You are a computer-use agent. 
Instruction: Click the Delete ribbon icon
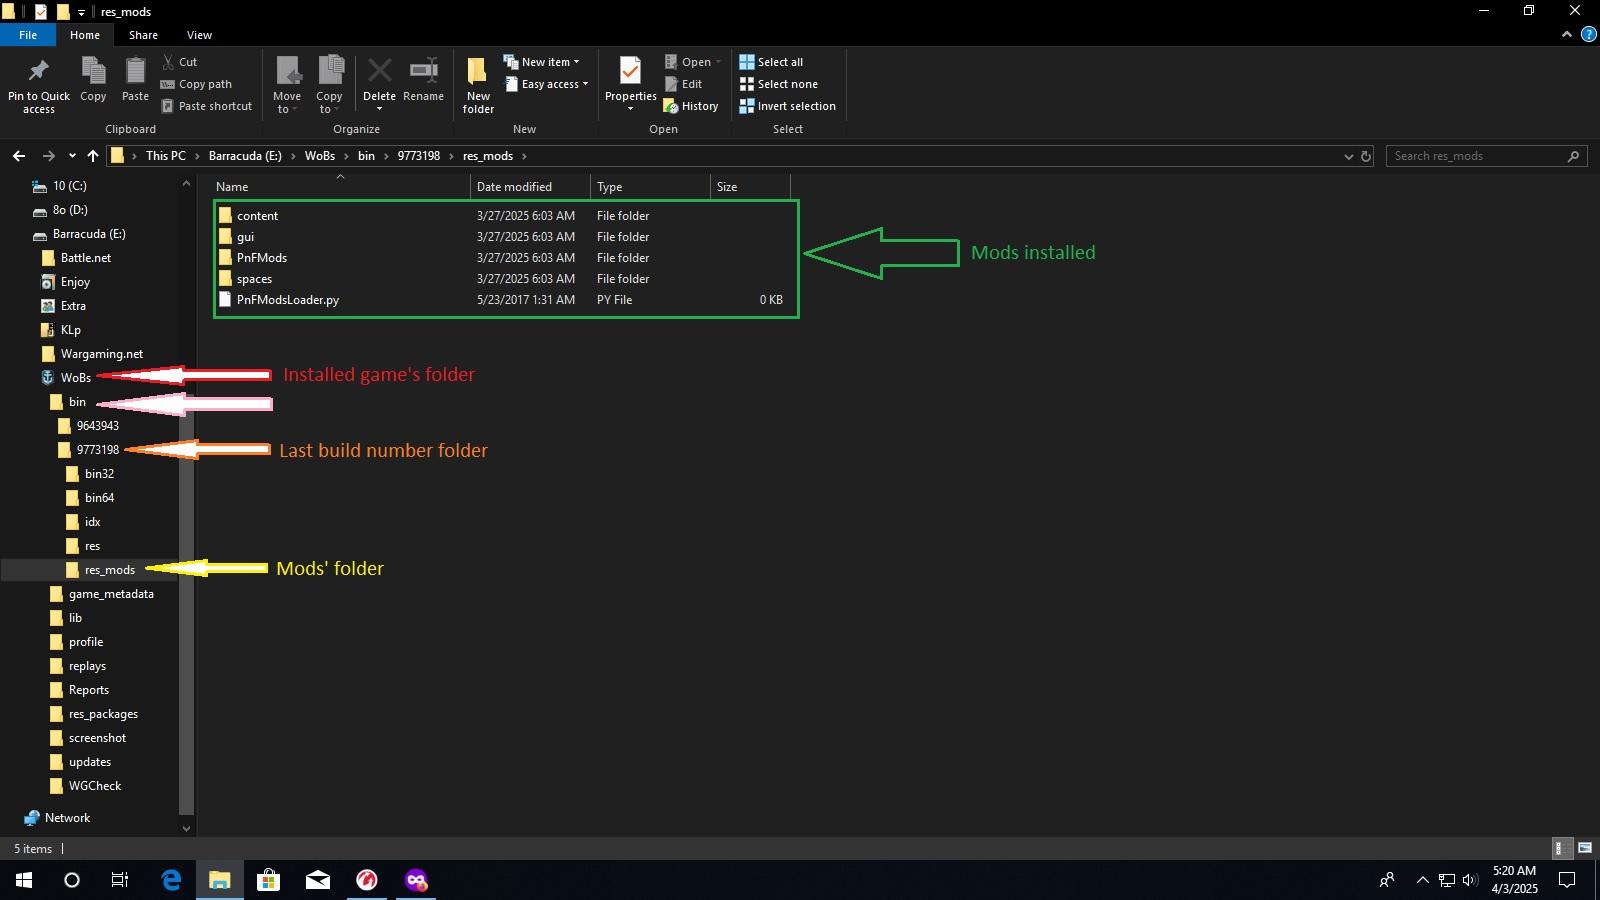[x=379, y=71]
